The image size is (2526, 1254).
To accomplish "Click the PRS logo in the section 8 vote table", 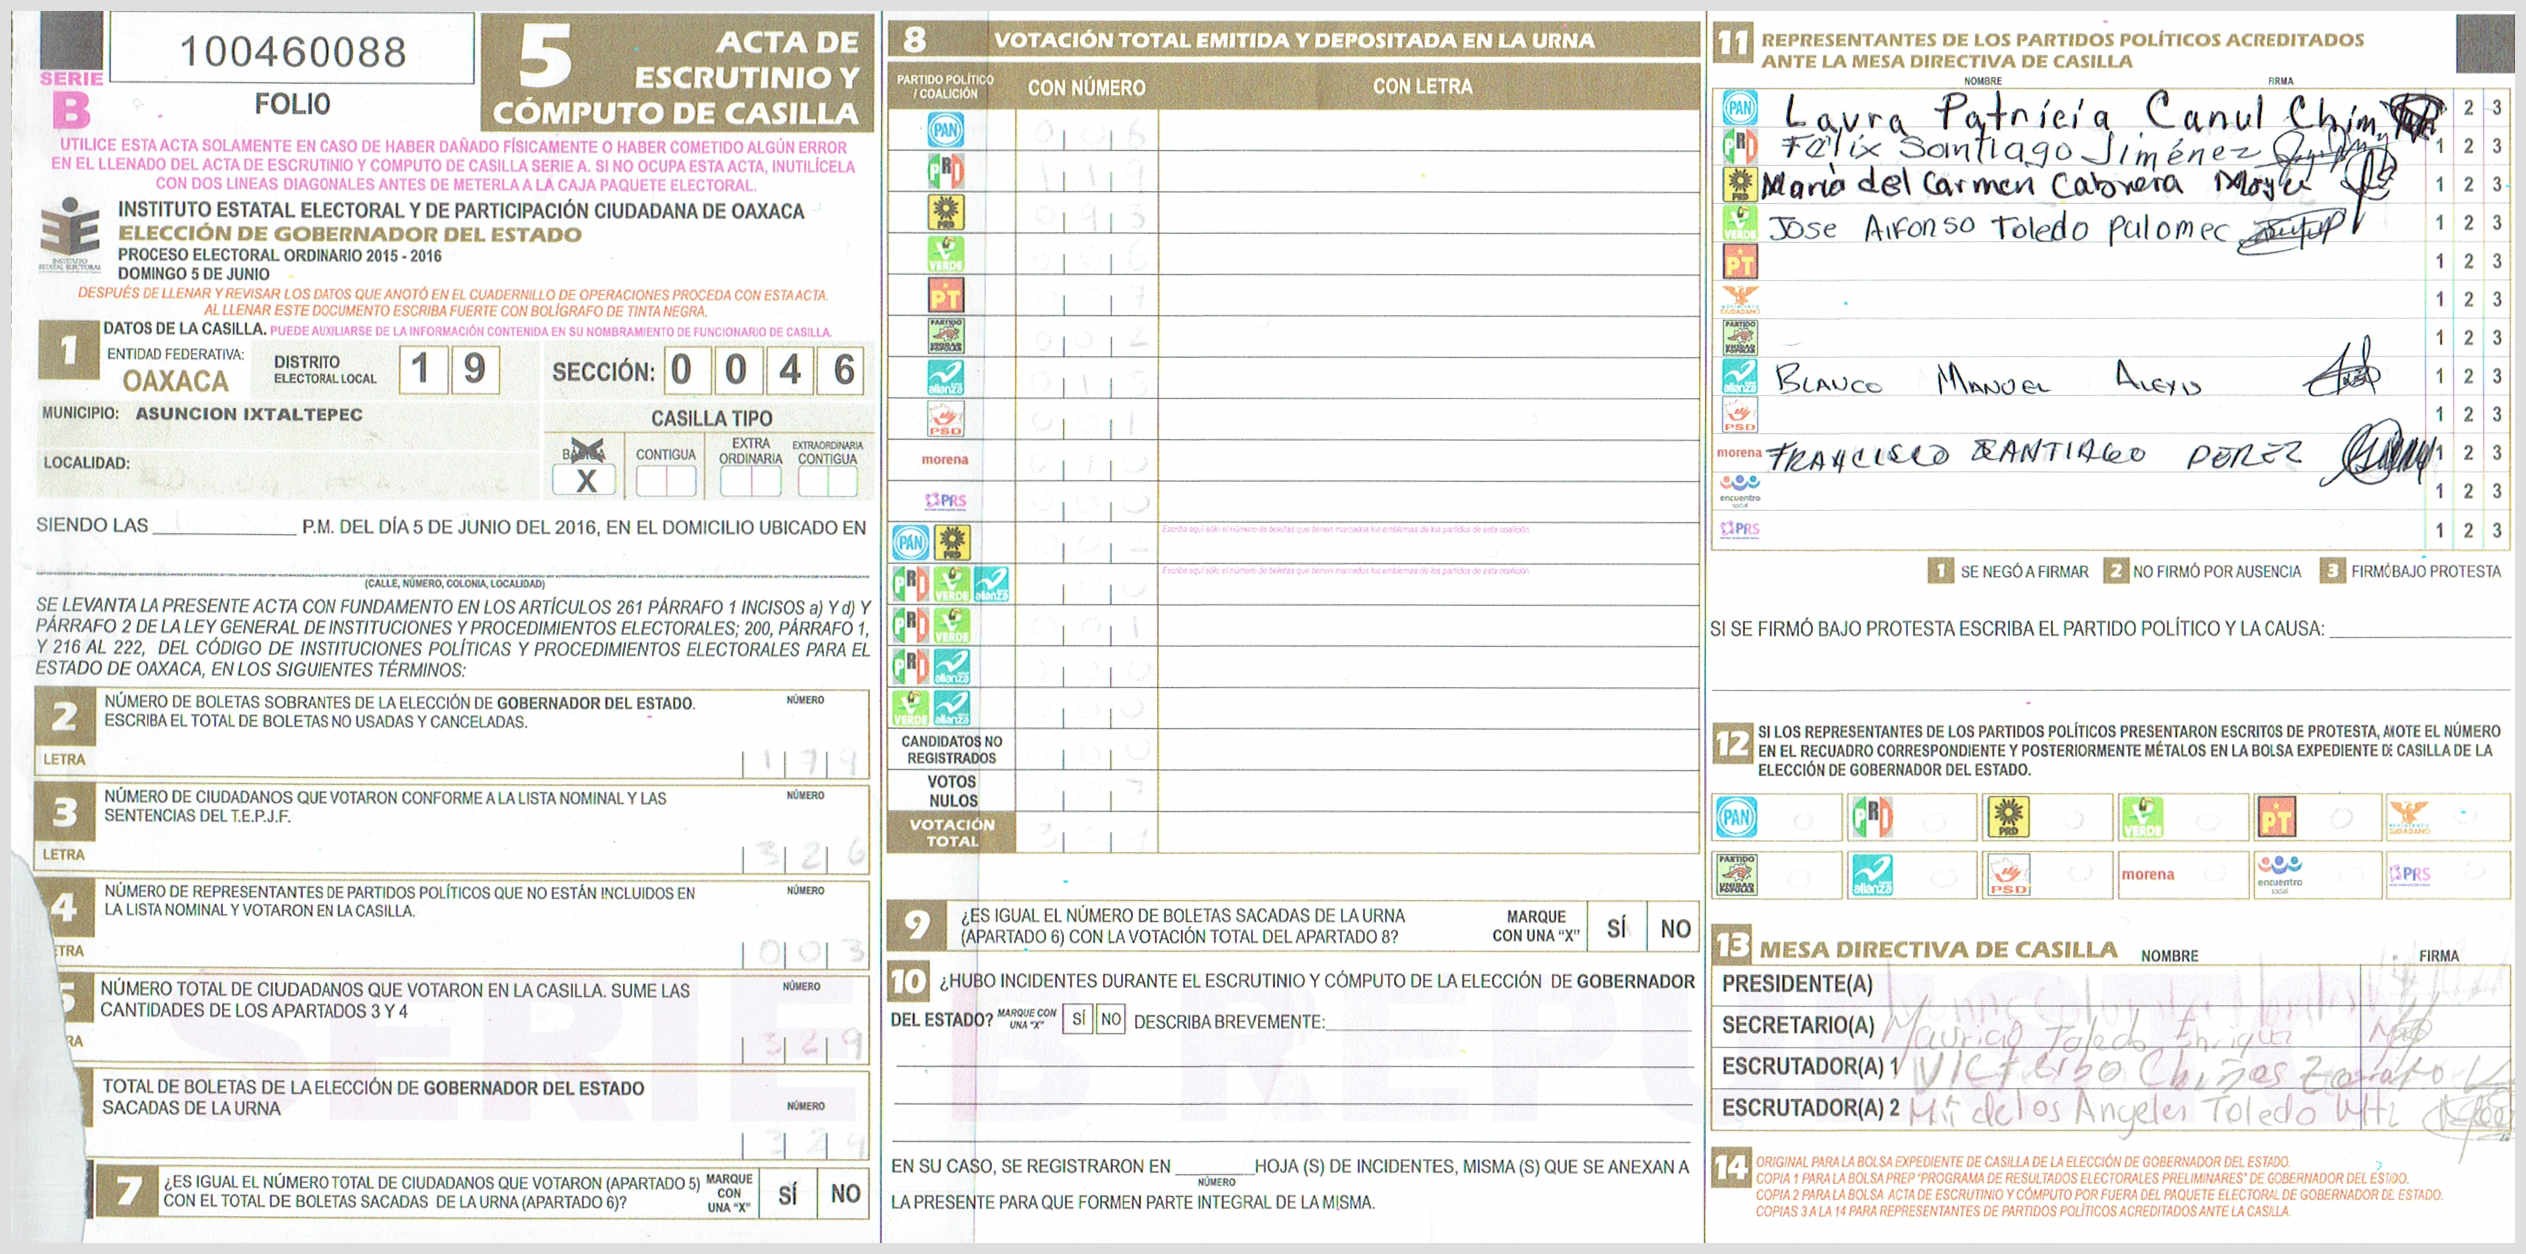I will pos(945,500).
